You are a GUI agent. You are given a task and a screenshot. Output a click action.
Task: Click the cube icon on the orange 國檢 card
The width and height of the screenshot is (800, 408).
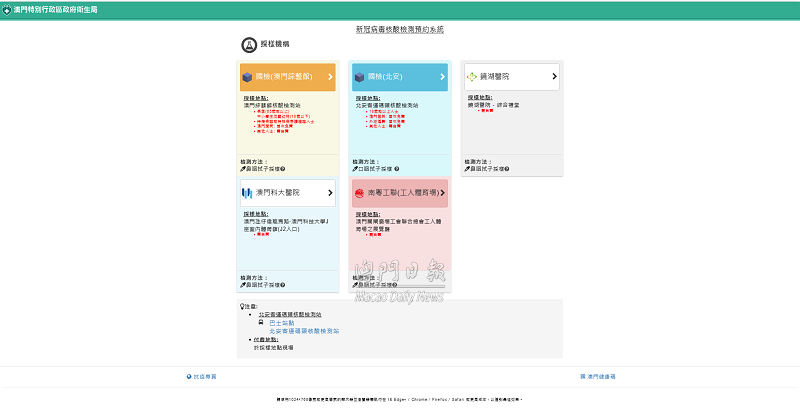coord(247,77)
